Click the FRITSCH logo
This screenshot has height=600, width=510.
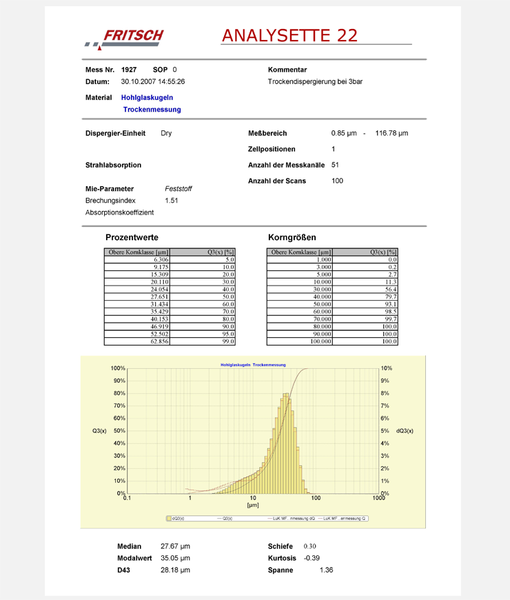pos(124,39)
